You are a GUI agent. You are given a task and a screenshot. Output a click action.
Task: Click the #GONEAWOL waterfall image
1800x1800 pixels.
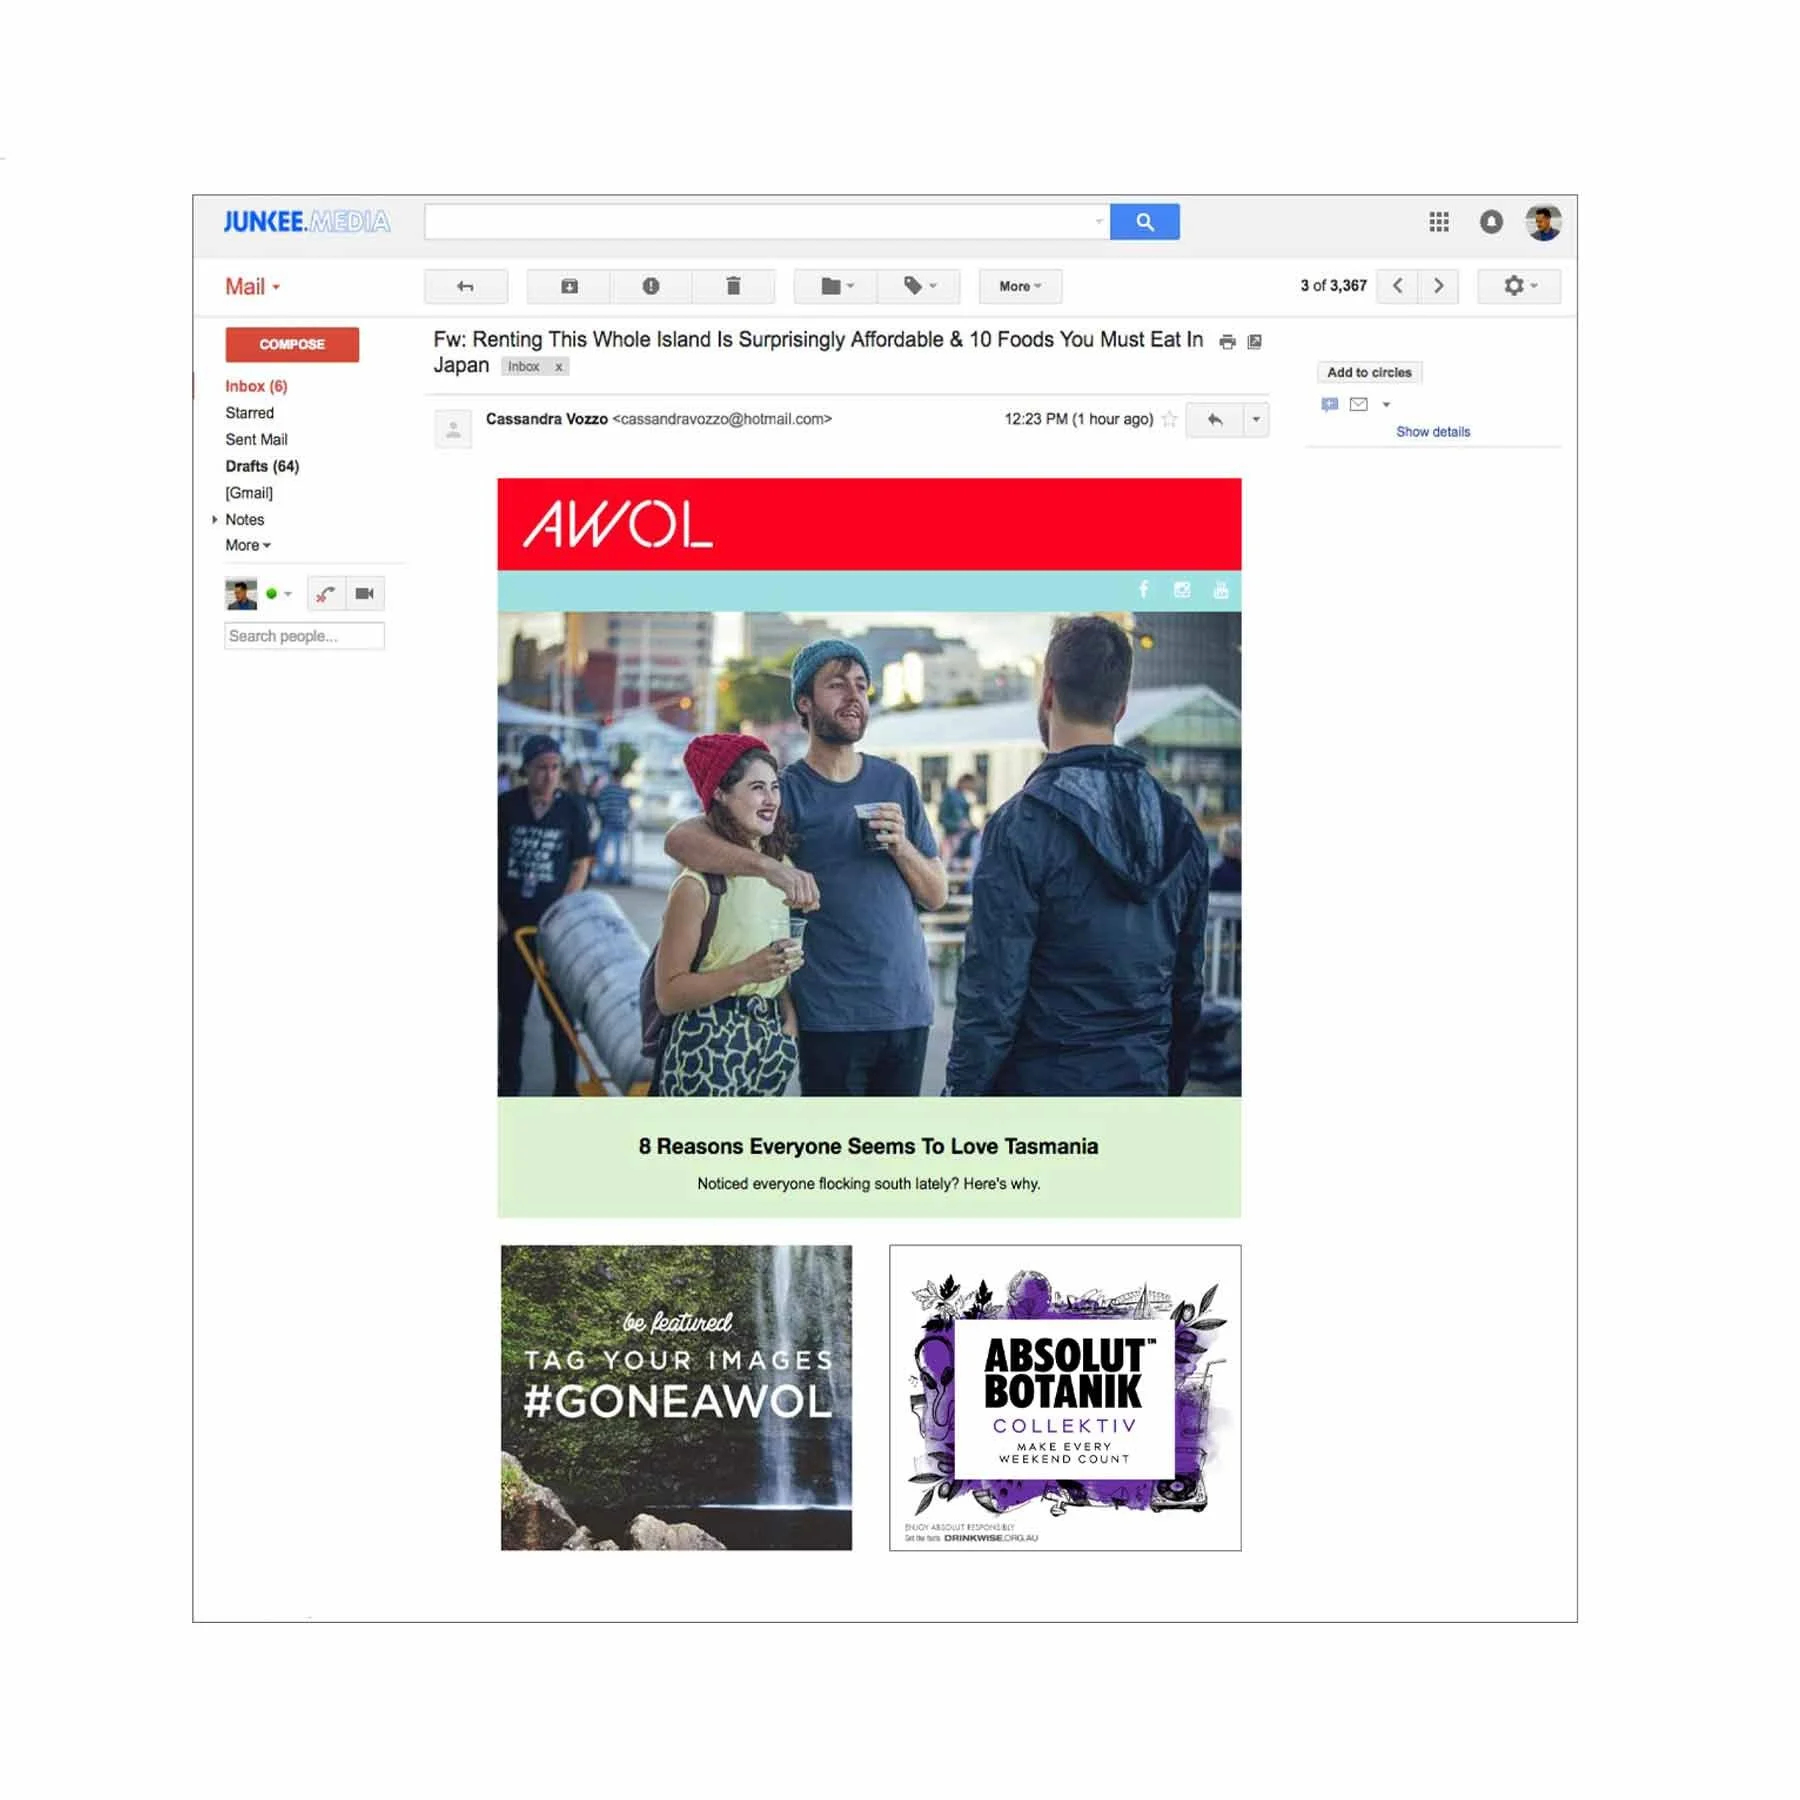[676, 1397]
